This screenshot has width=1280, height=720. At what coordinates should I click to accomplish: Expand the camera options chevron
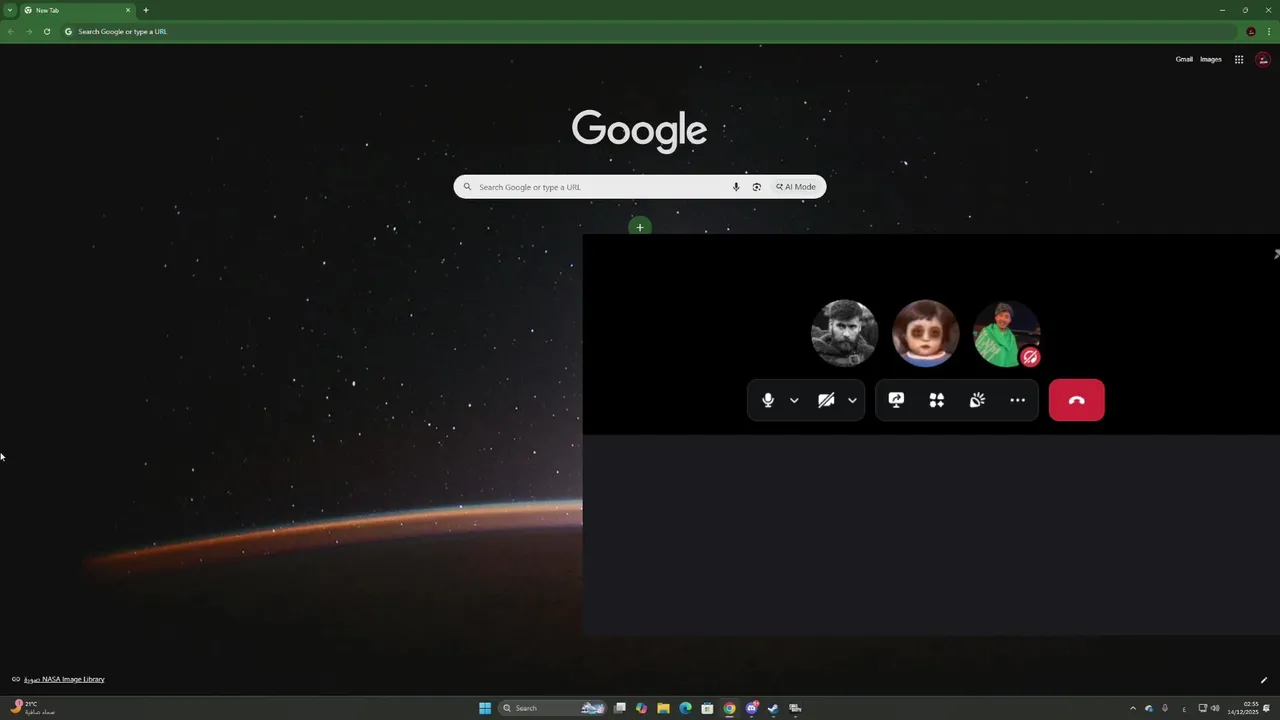pos(852,400)
